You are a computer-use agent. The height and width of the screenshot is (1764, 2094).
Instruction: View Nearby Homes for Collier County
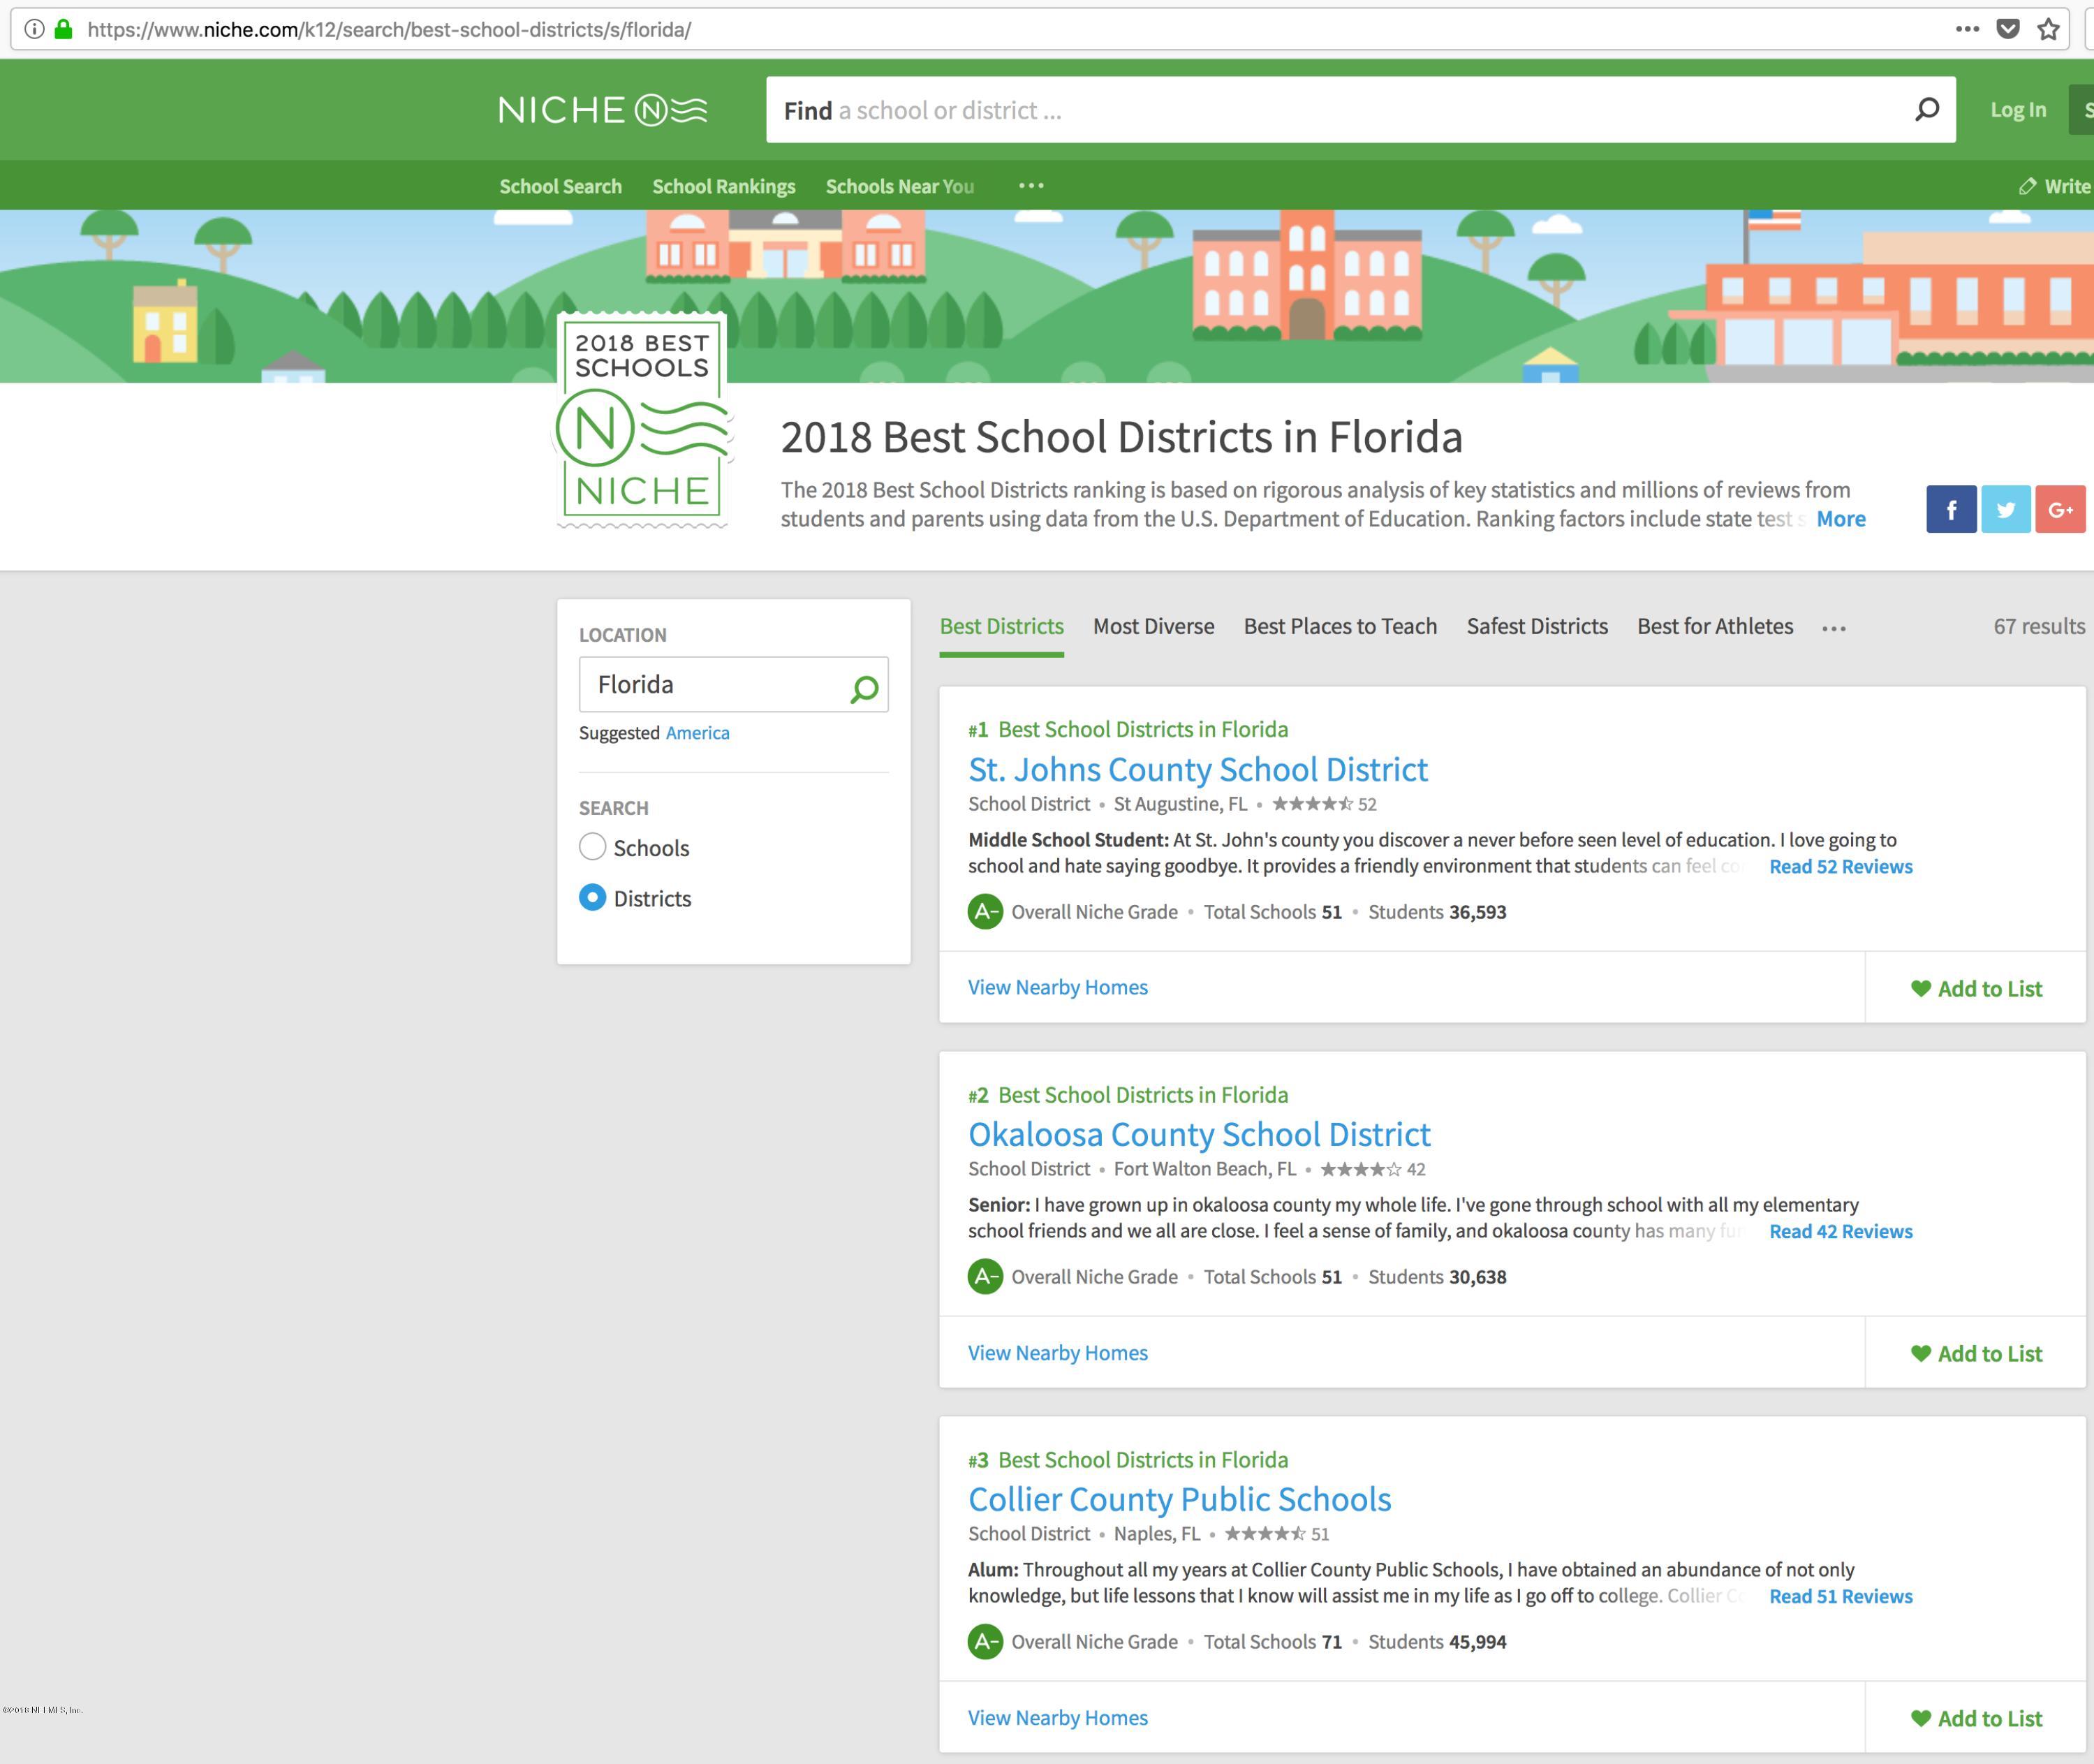coord(1057,1718)
